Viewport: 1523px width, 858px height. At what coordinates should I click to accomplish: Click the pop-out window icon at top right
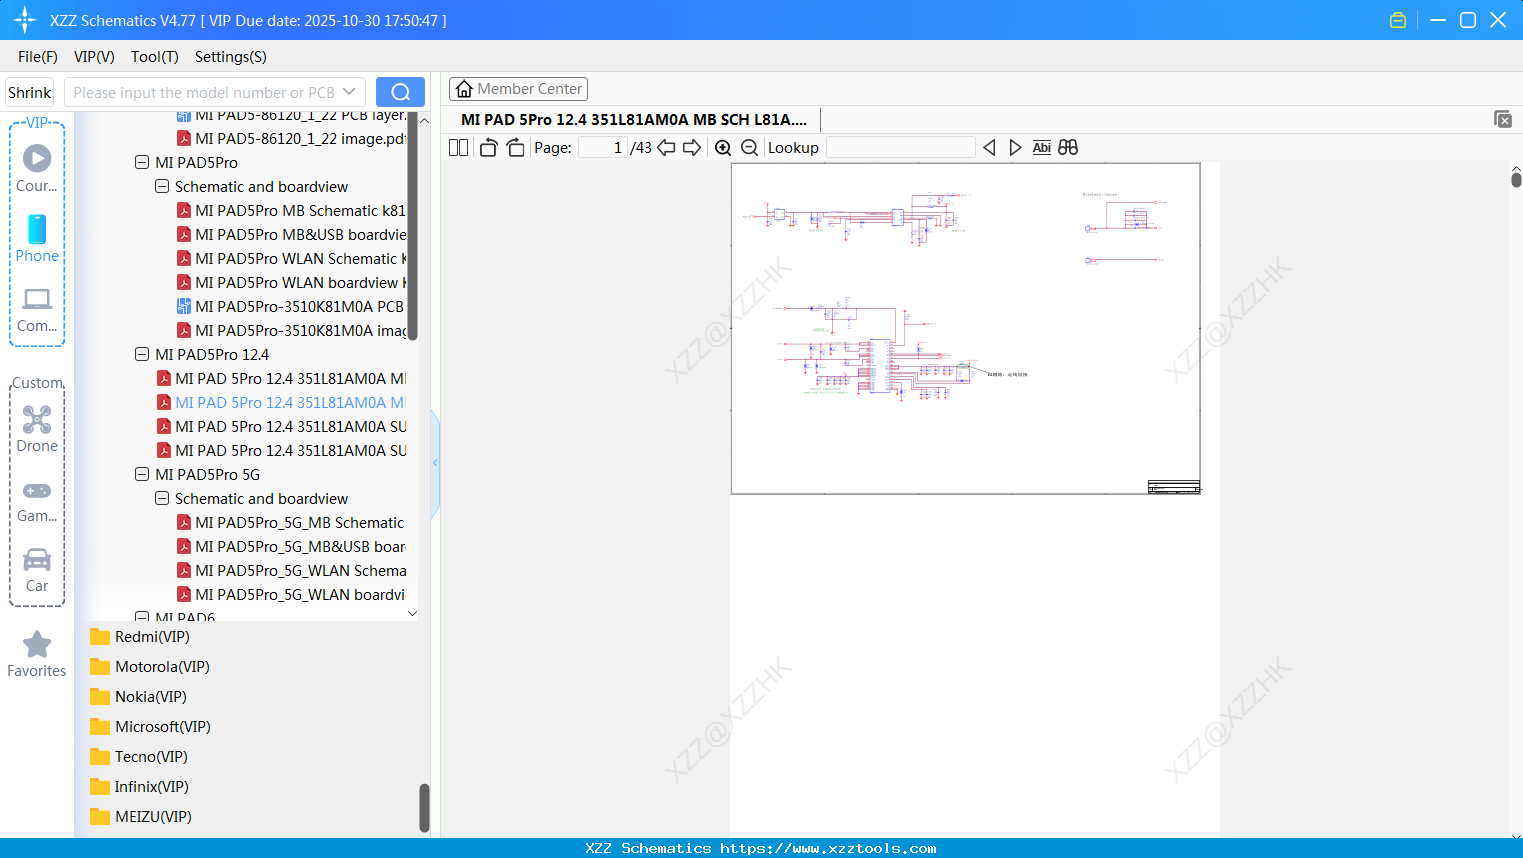point(1502,119)
